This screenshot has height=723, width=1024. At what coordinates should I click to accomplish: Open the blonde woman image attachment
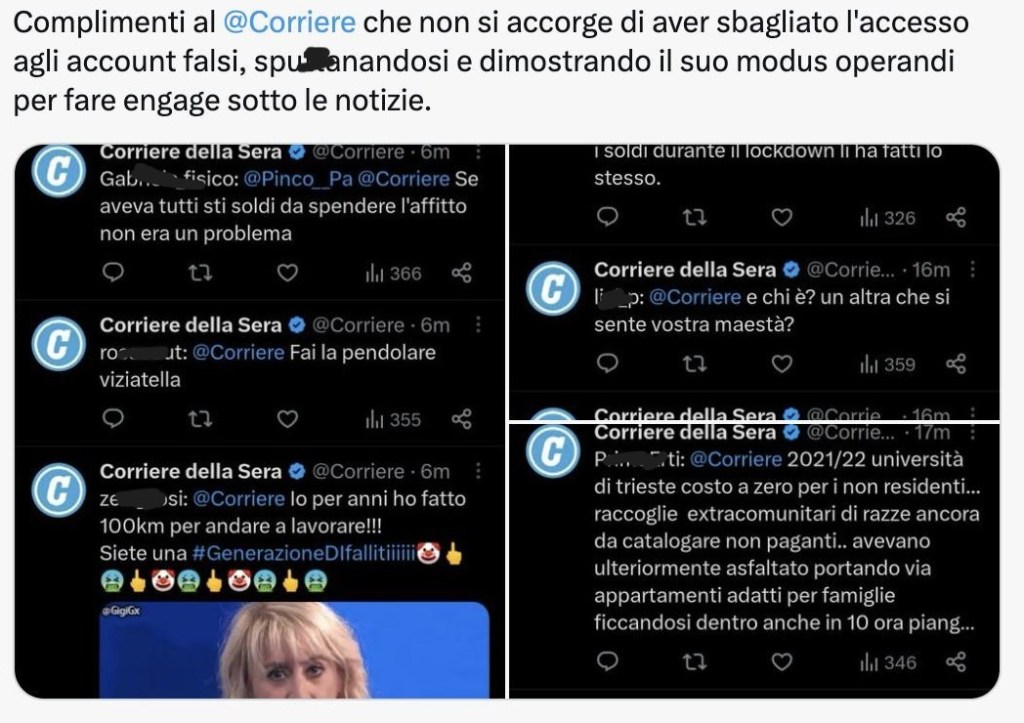(x=294, y=649)
